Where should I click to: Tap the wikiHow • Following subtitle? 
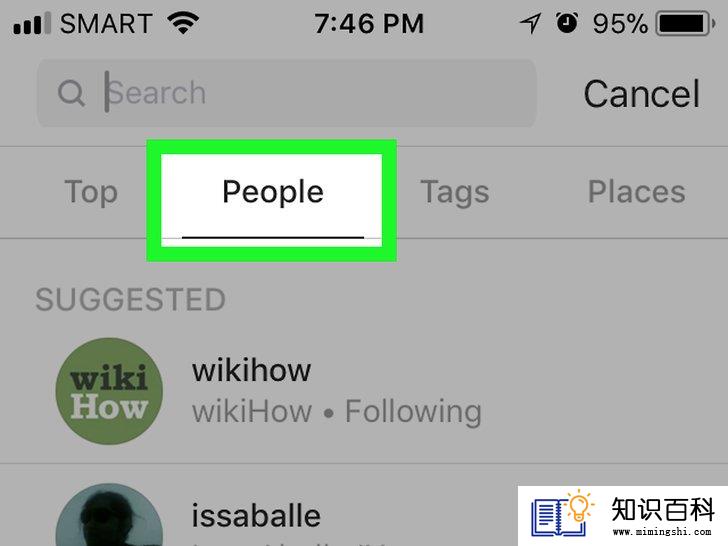pos(337,411)
